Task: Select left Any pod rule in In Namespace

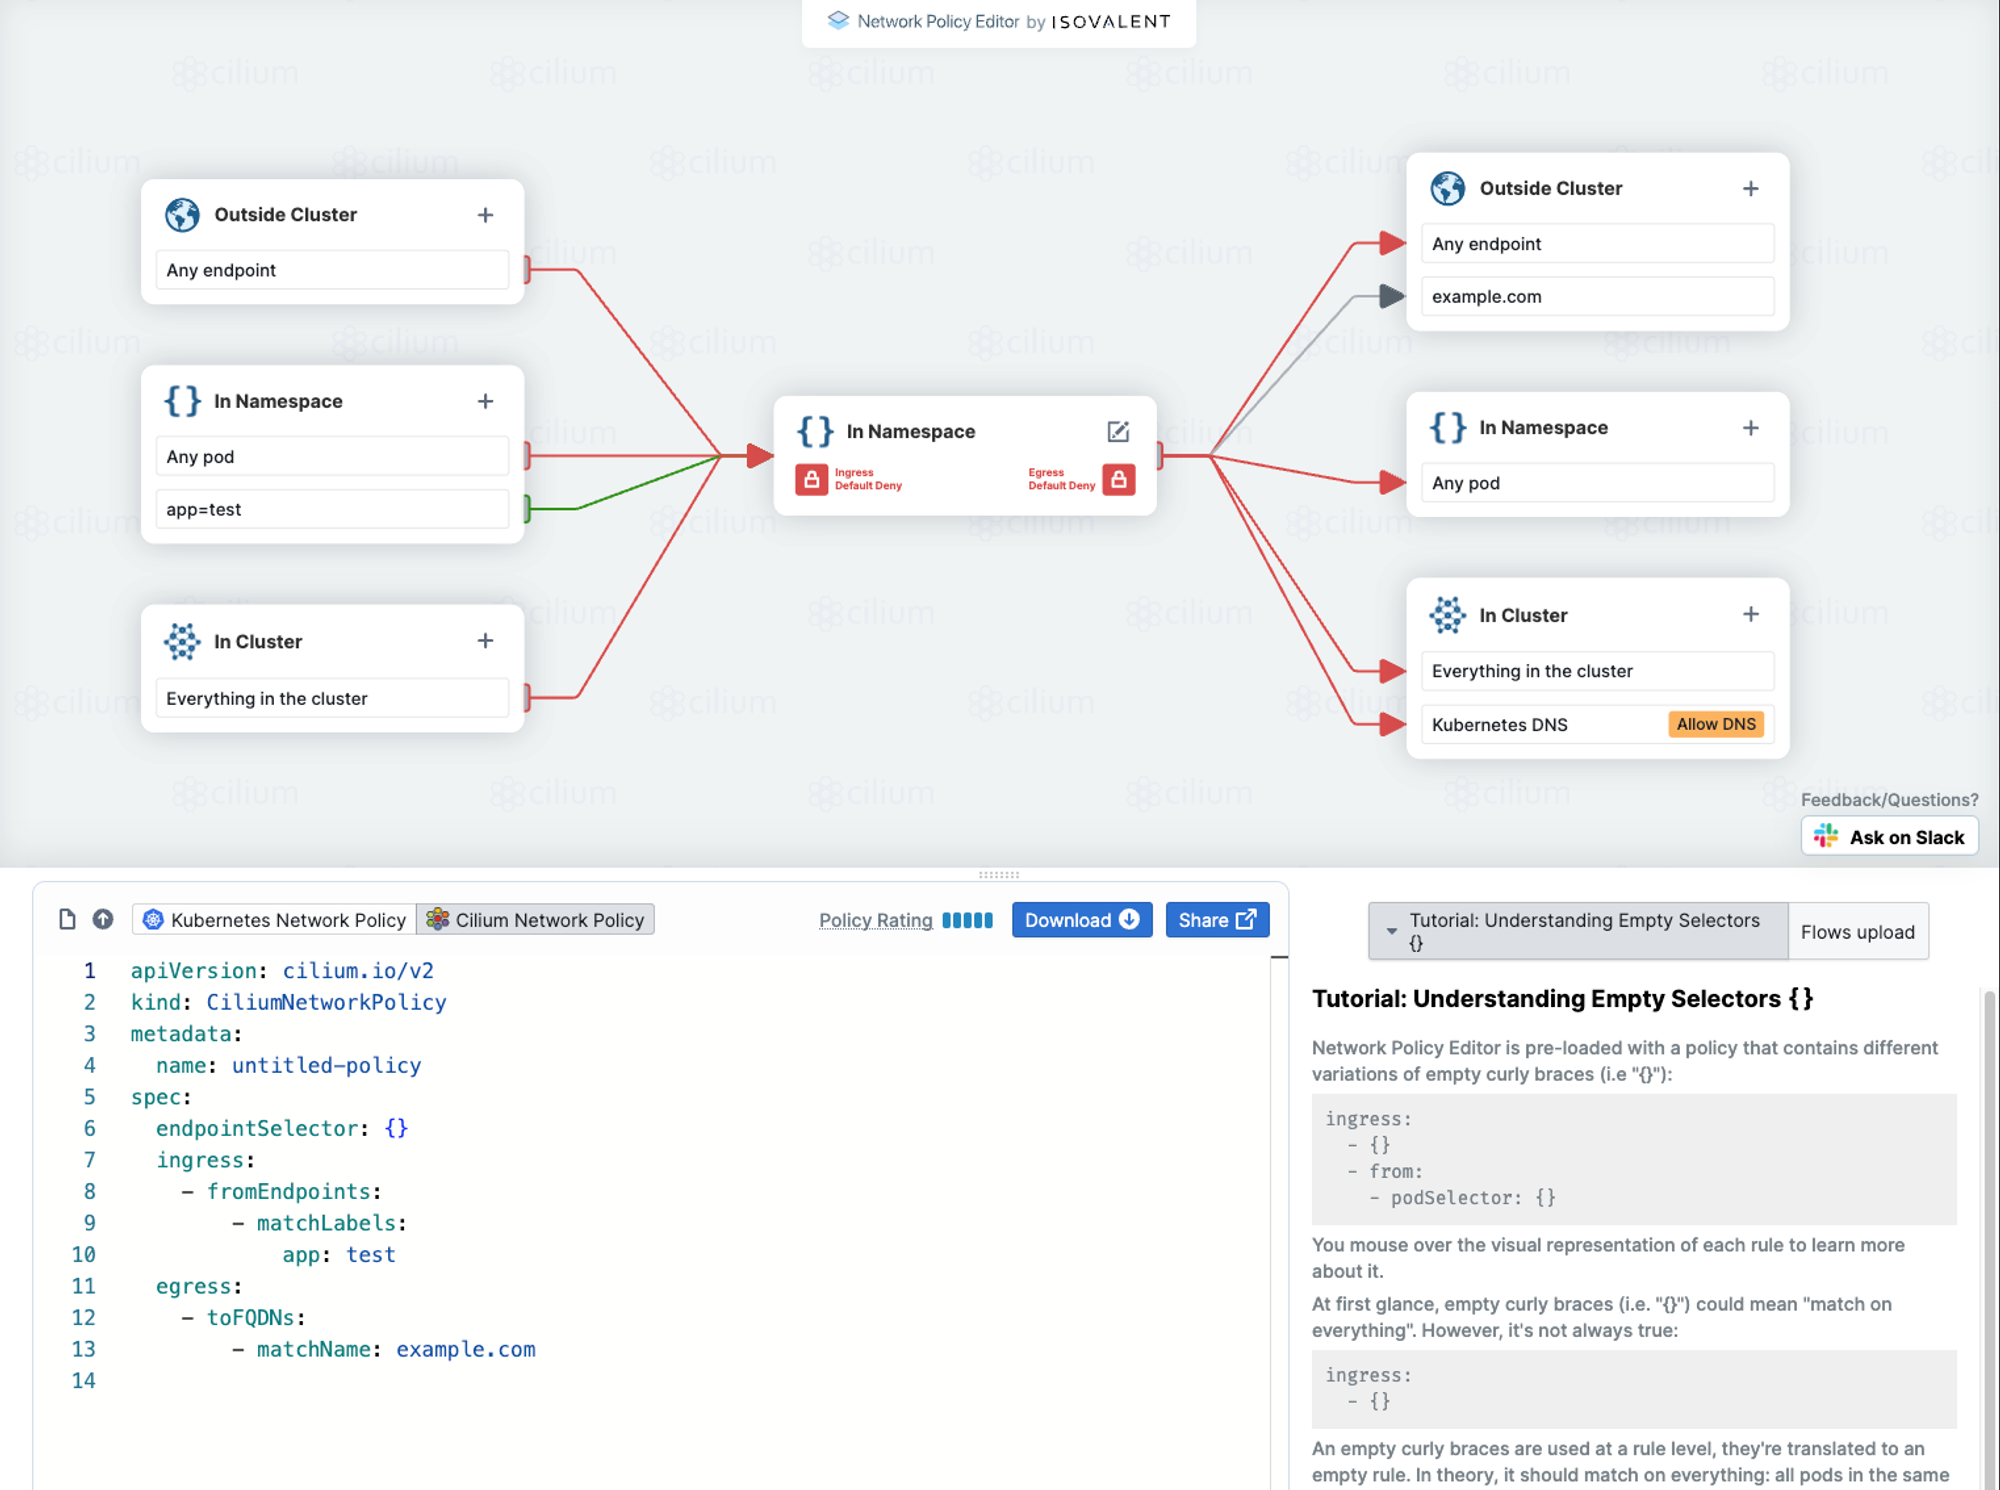Action: point(332,457)
